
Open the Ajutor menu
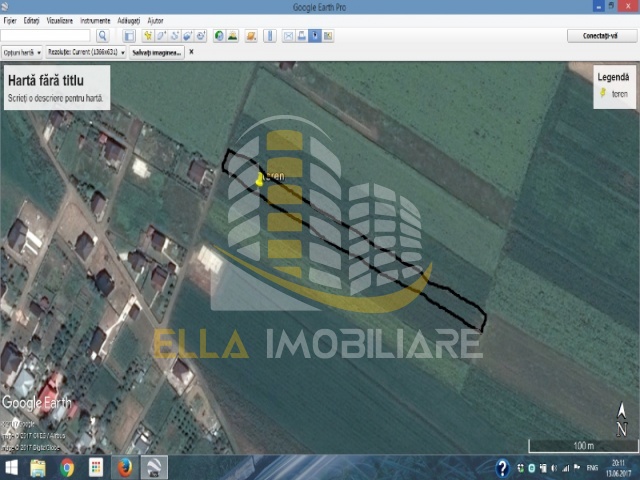click(156, 20)
